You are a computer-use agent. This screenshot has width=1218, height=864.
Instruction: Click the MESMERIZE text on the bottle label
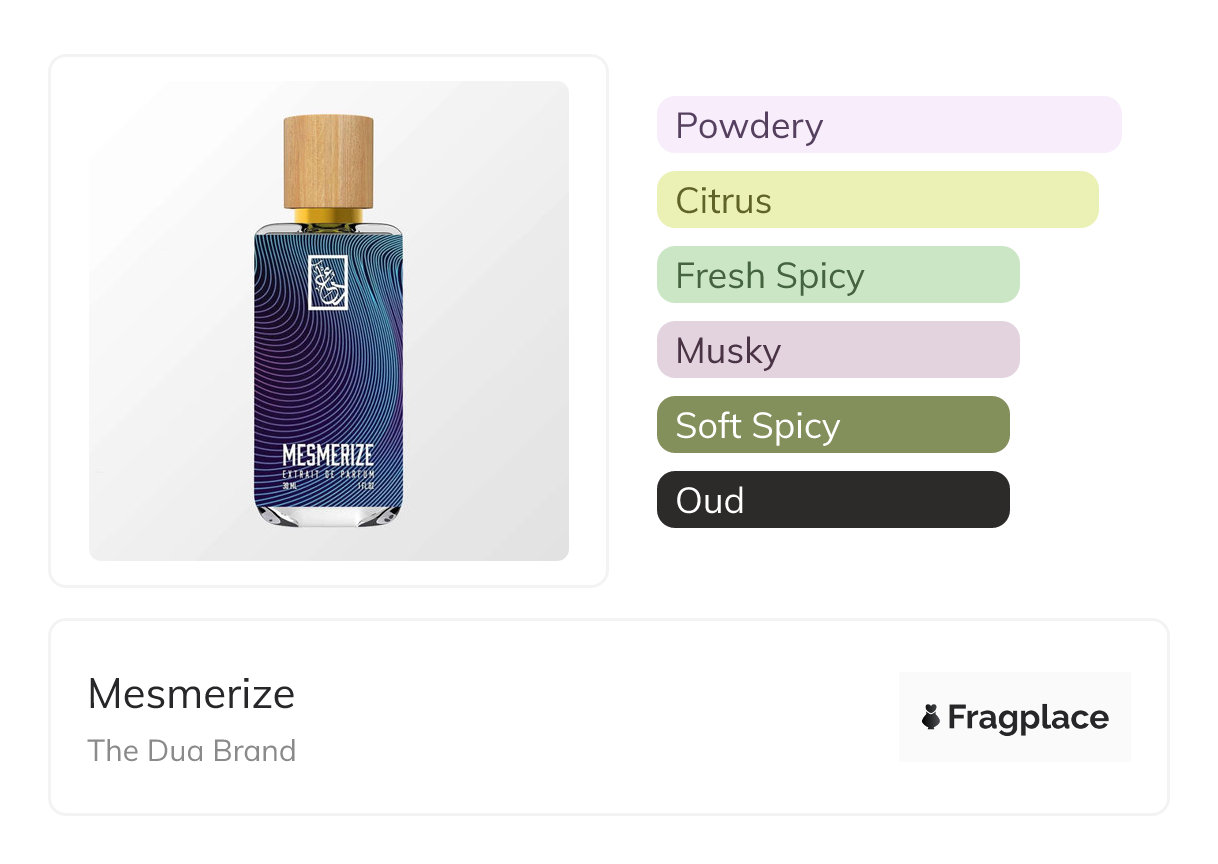click(x=328, y=456)
